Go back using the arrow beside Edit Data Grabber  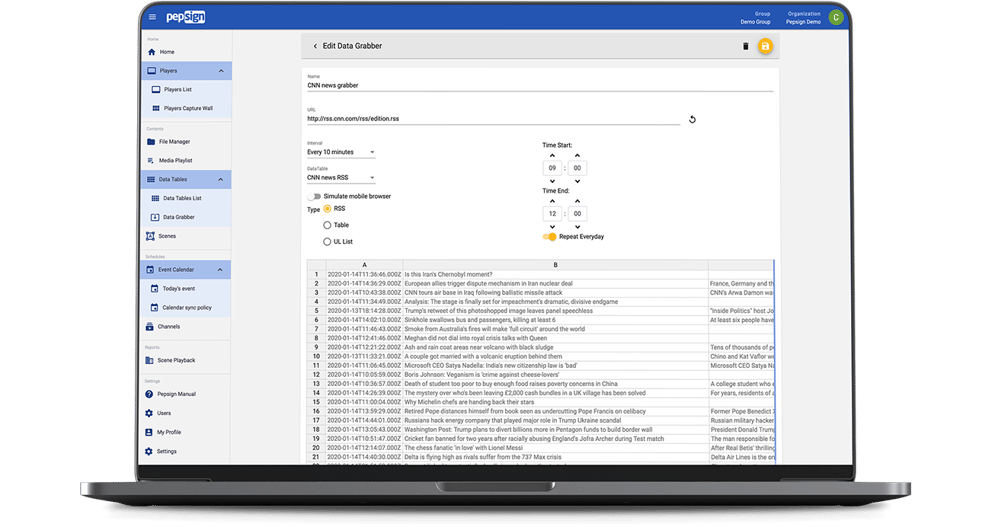315,46
